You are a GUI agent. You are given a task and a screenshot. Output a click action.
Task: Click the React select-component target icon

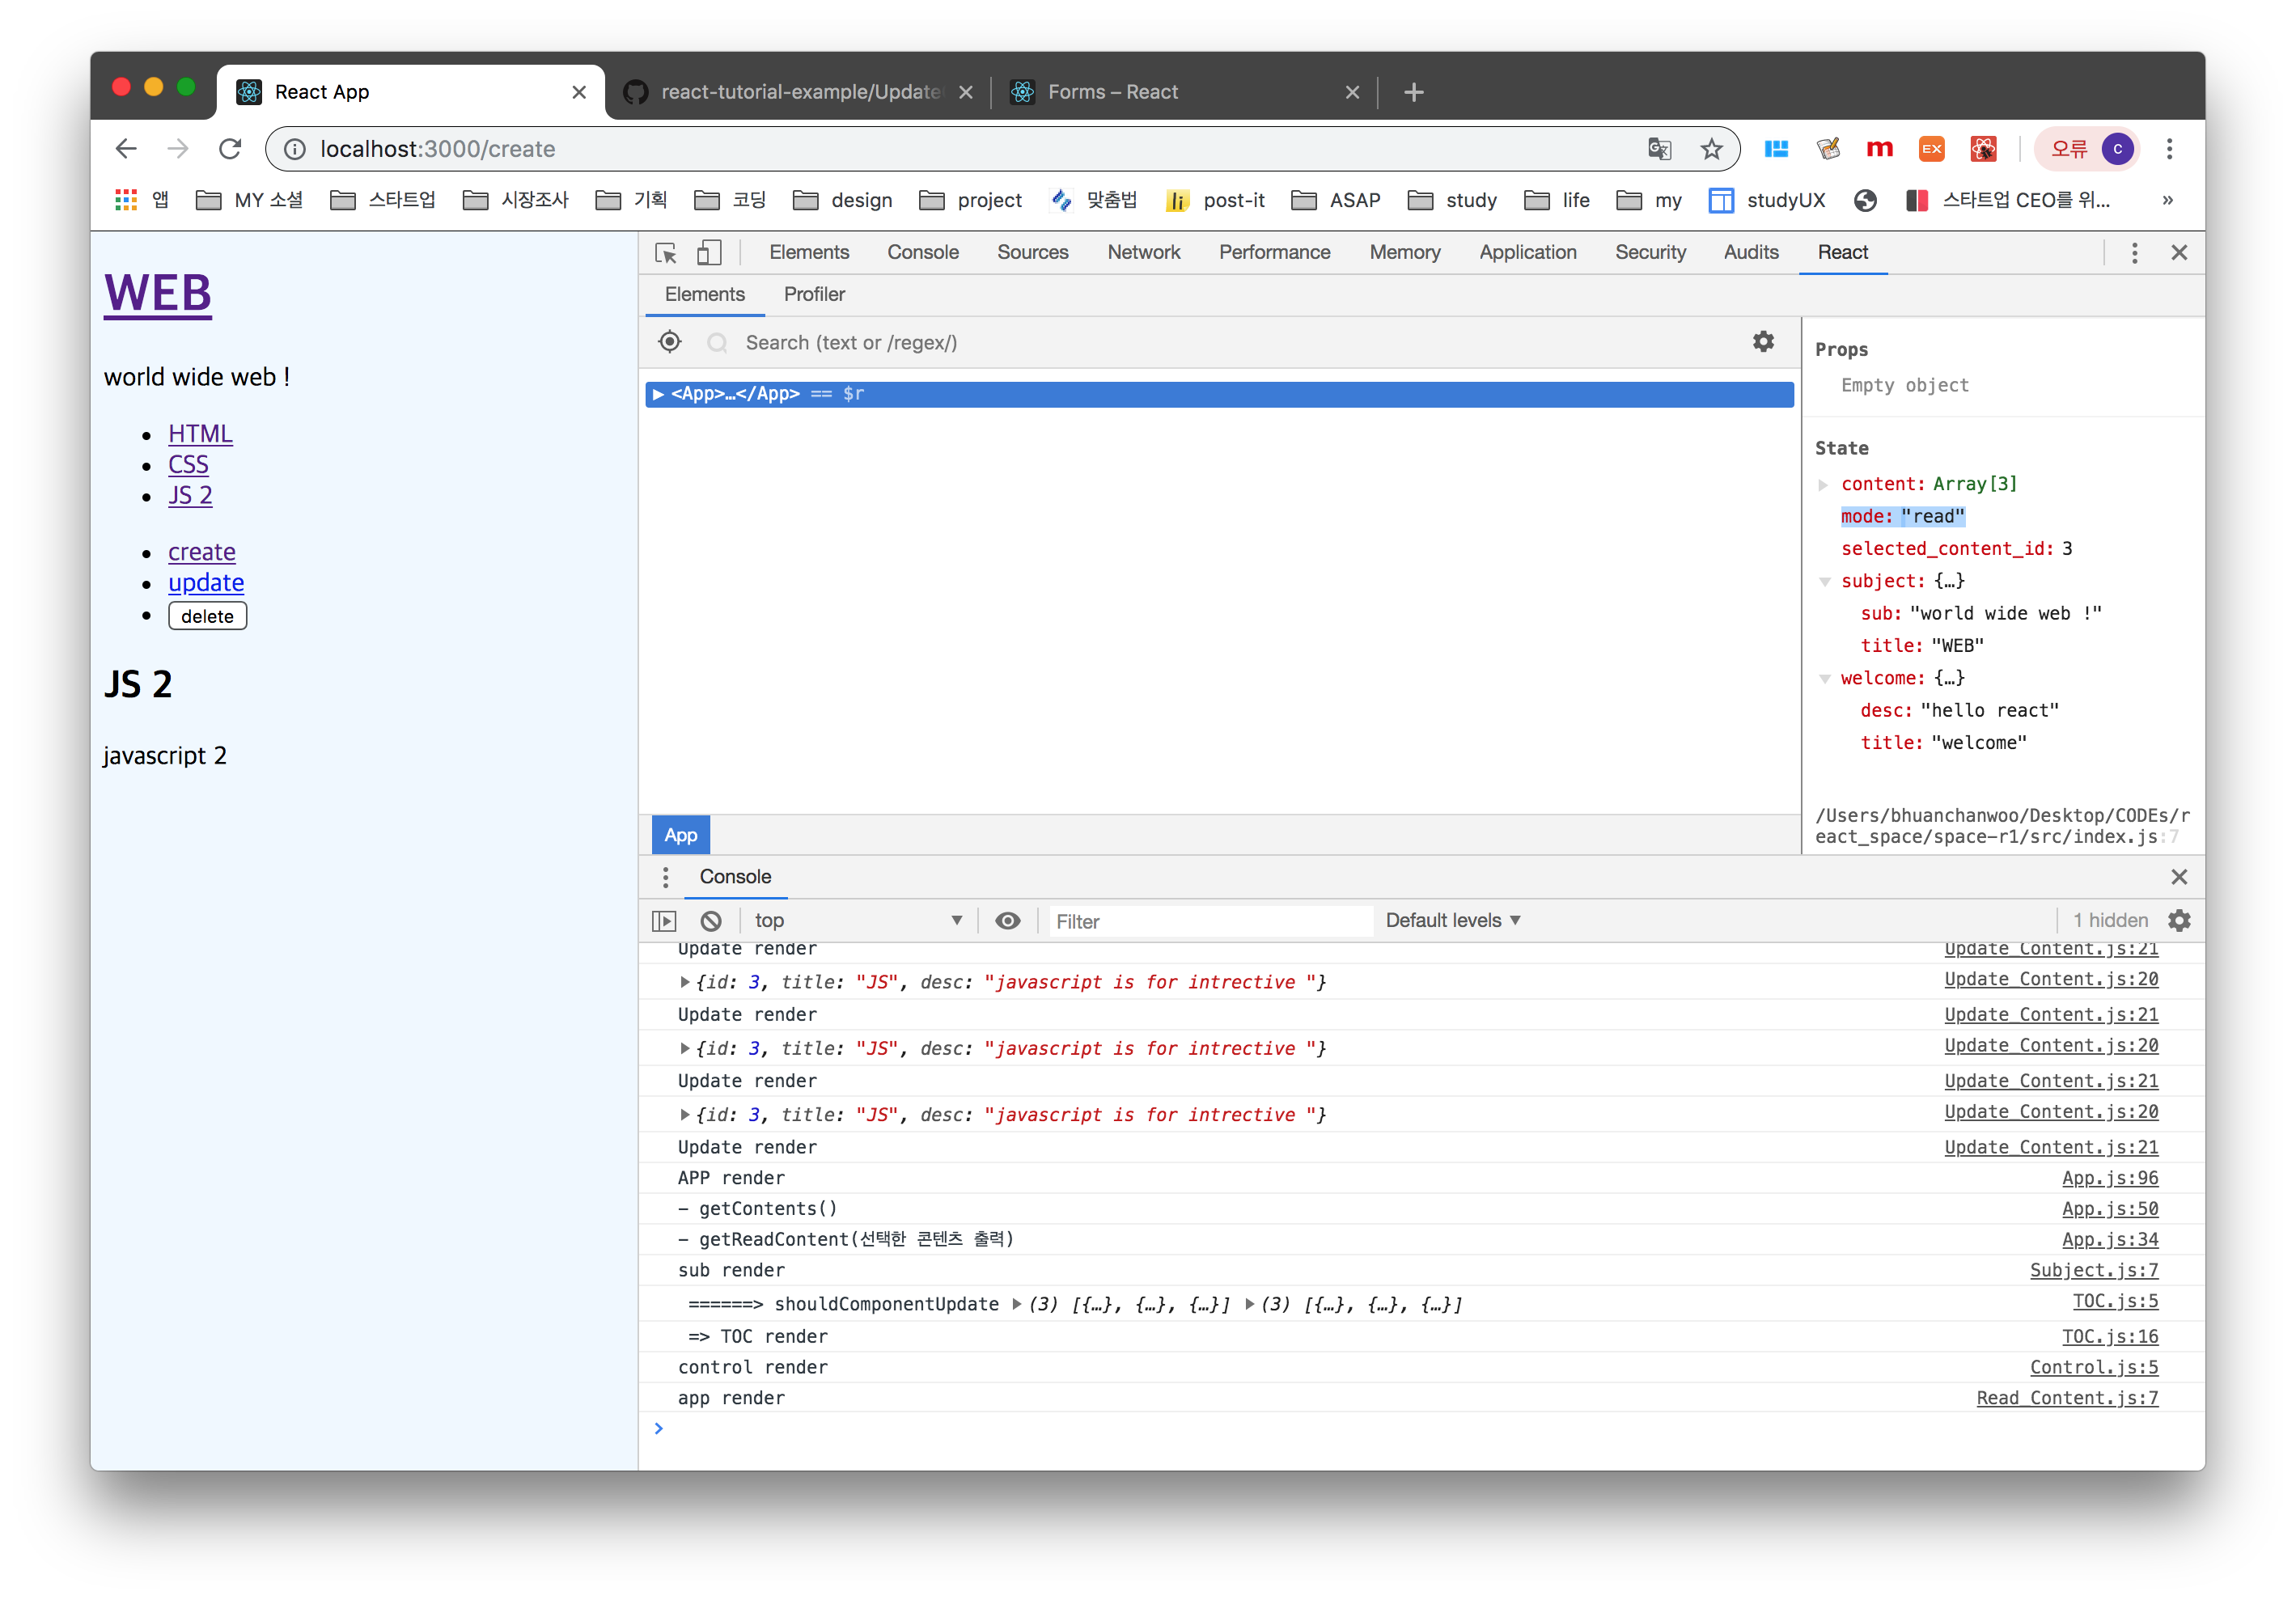coord(670,342)
